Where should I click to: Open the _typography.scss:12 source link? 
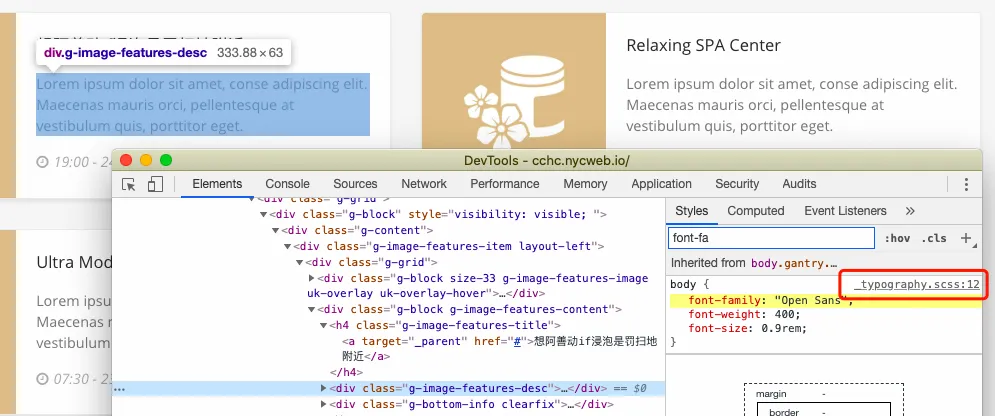tap(916, 284)
